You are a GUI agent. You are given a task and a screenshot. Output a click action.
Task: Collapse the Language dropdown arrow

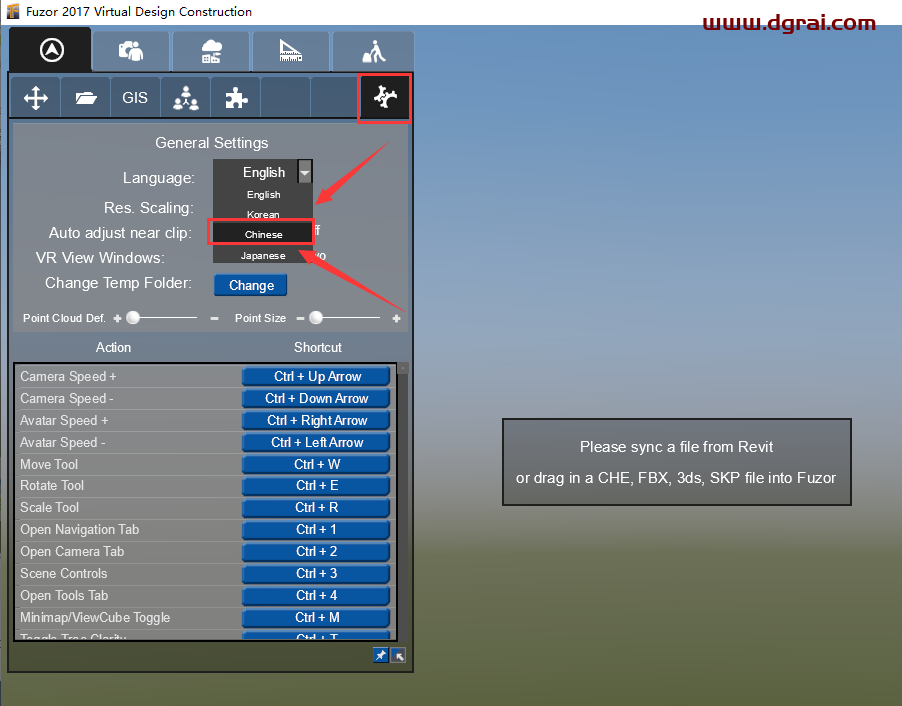point(304,172)
